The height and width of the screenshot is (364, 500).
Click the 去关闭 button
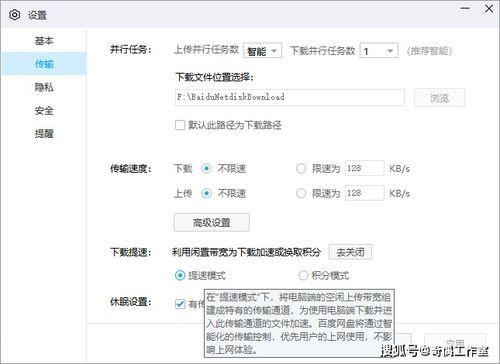click(350, 252)
